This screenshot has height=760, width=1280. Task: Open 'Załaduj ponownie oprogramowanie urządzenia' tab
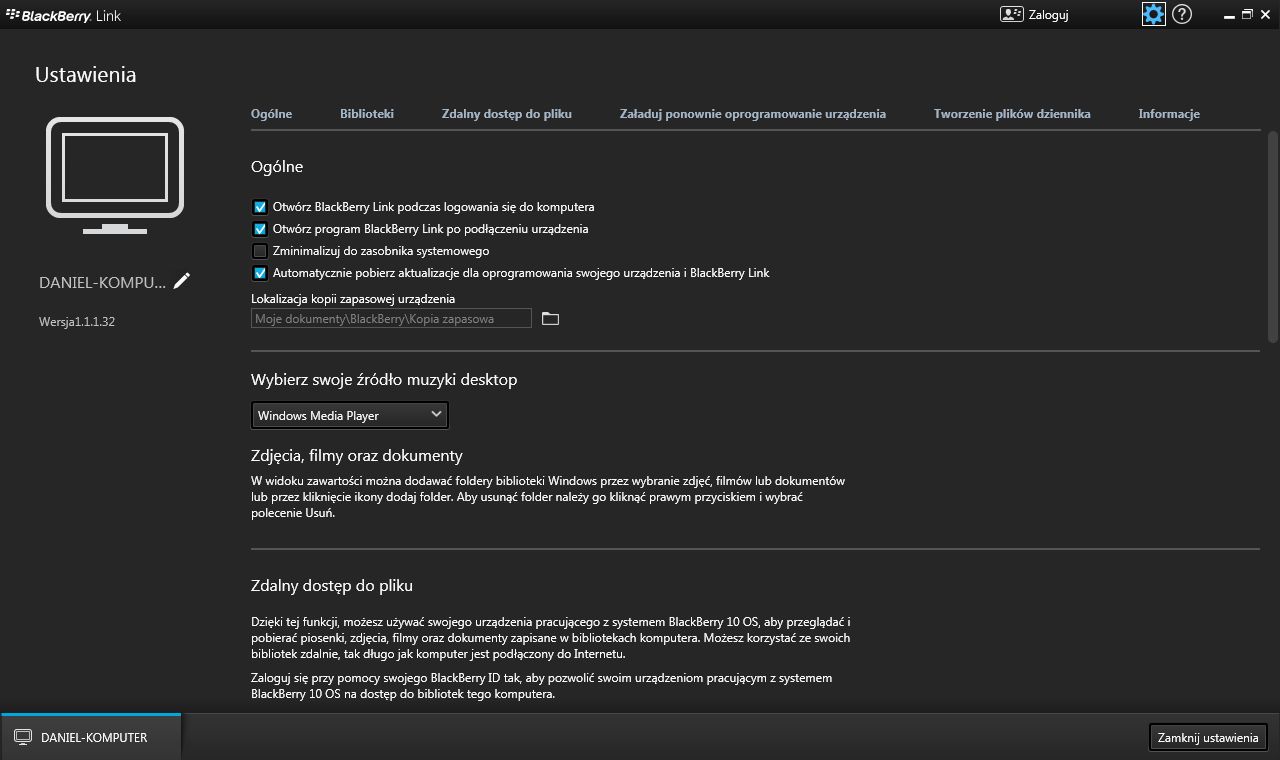(x=753, y=114)
